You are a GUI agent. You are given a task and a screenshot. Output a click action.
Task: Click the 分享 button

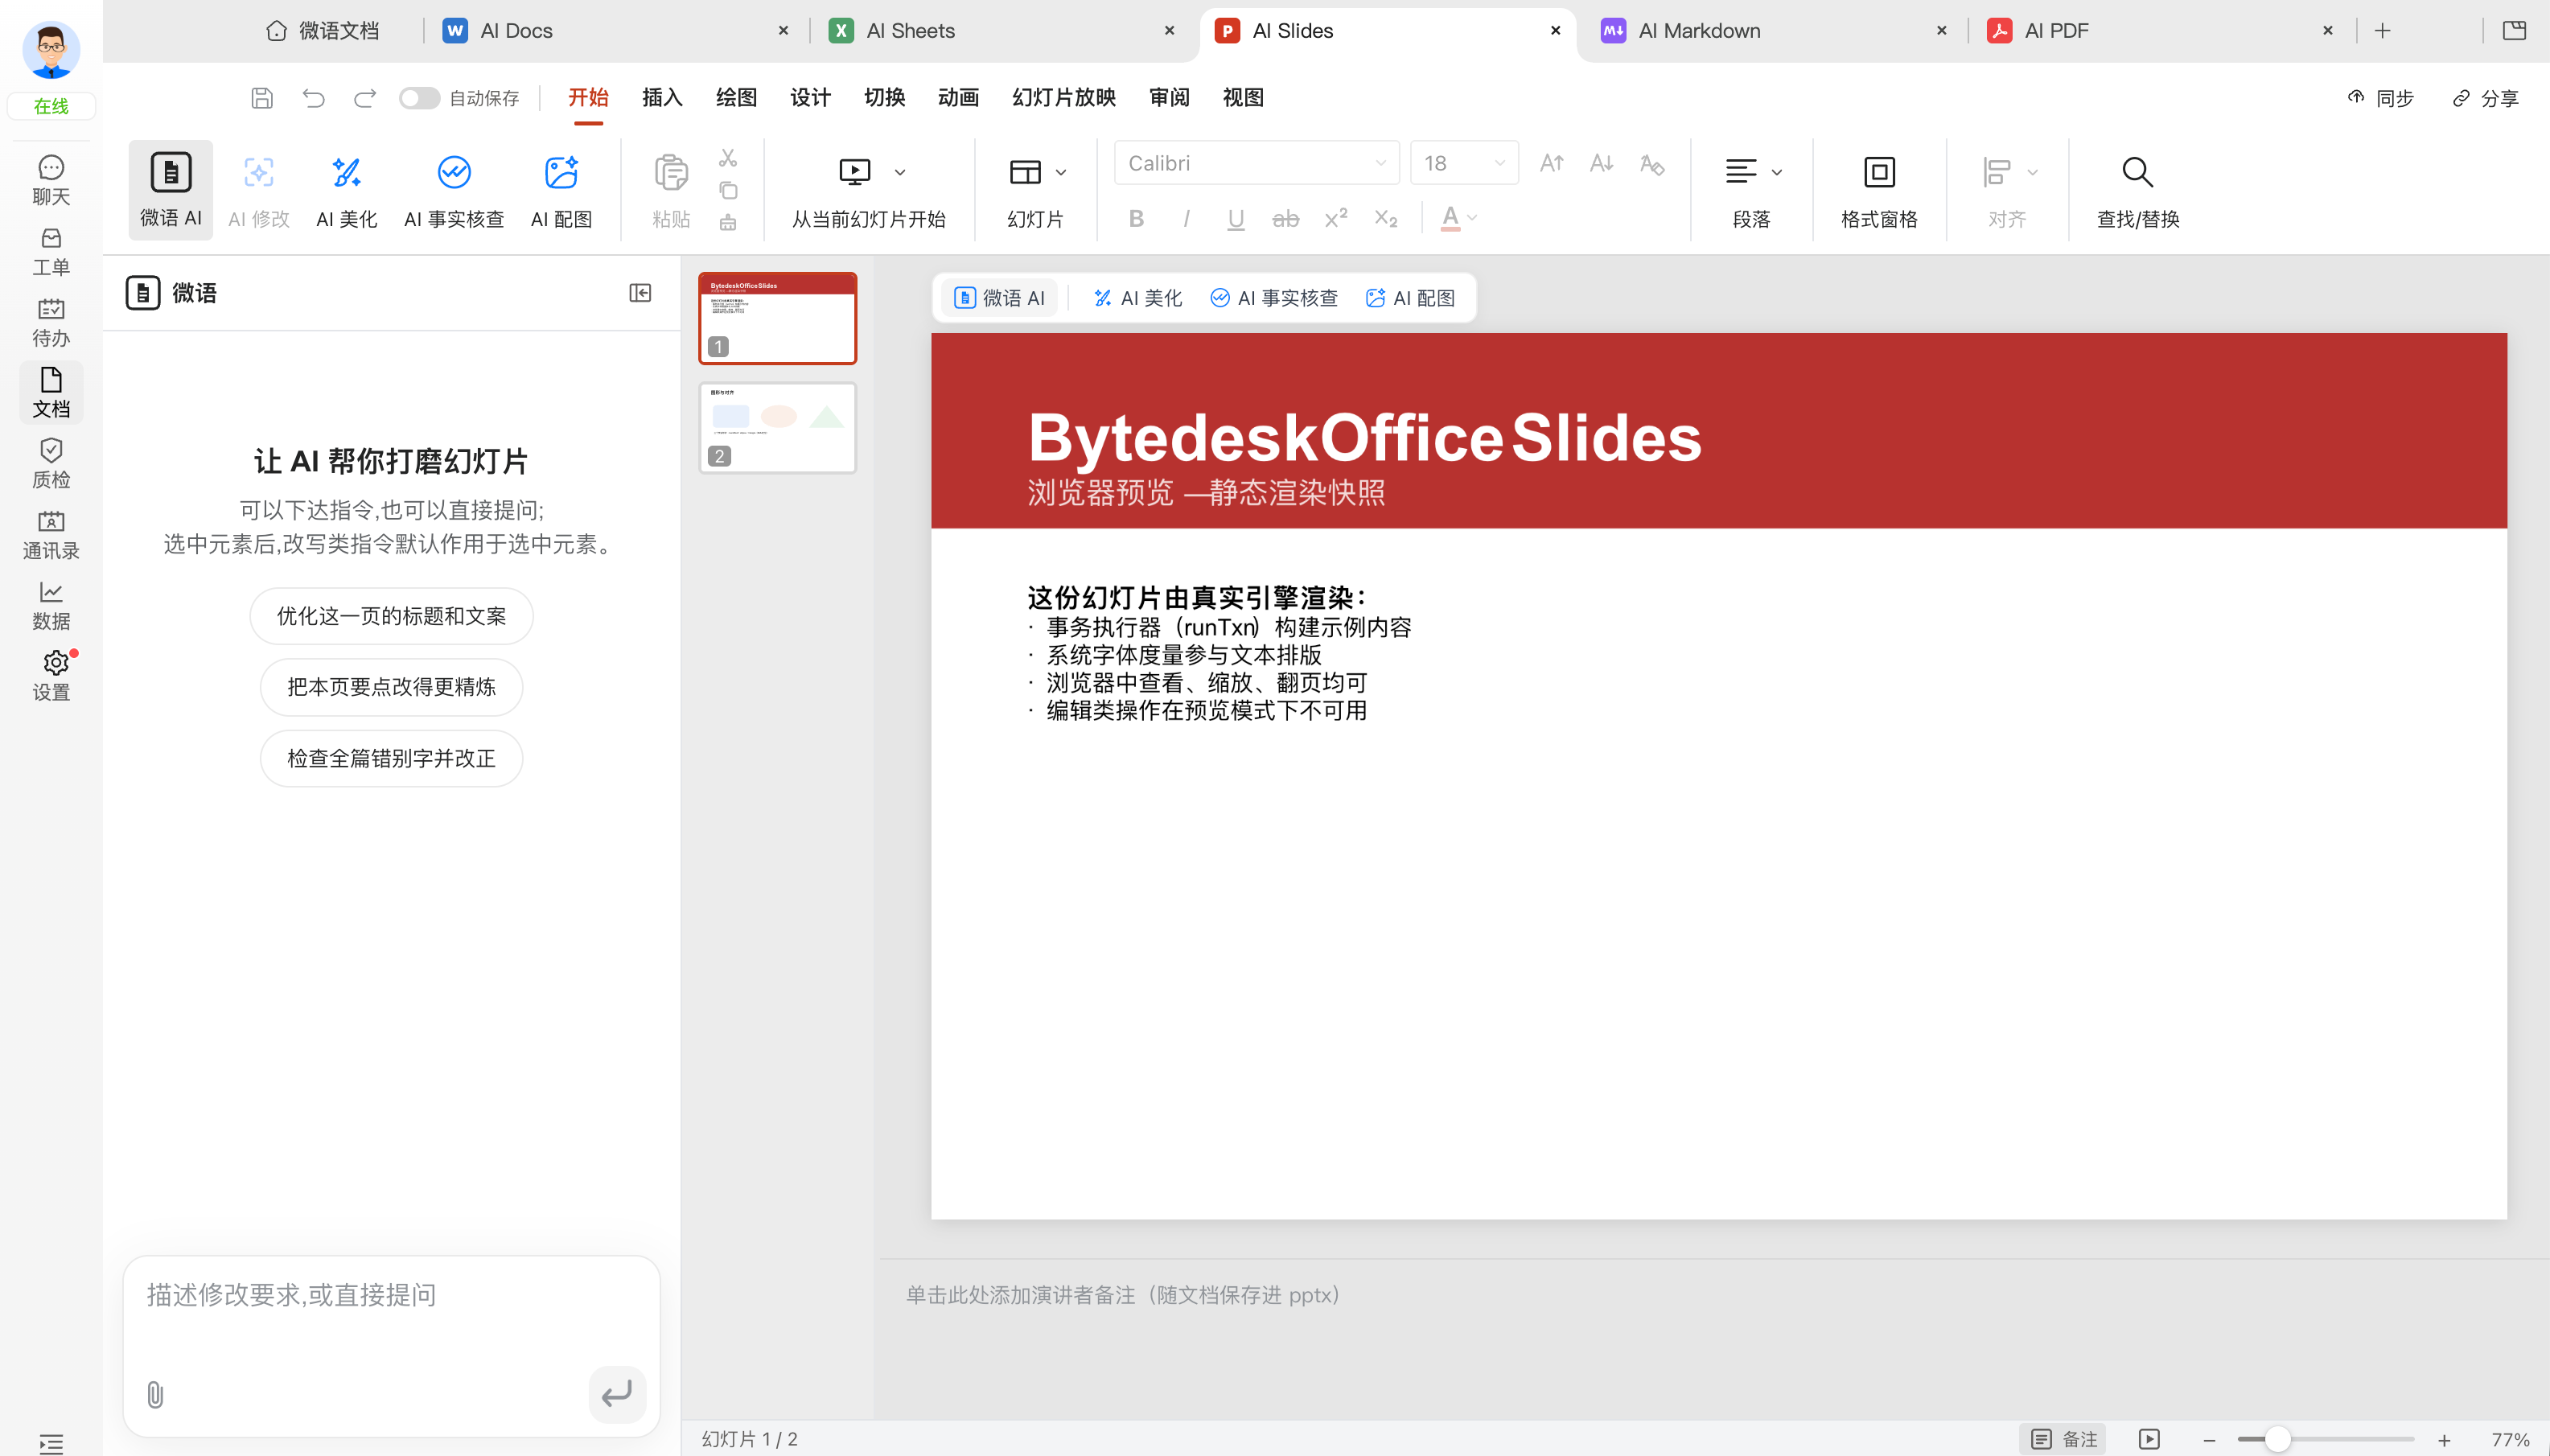[x=2485, y=98]
